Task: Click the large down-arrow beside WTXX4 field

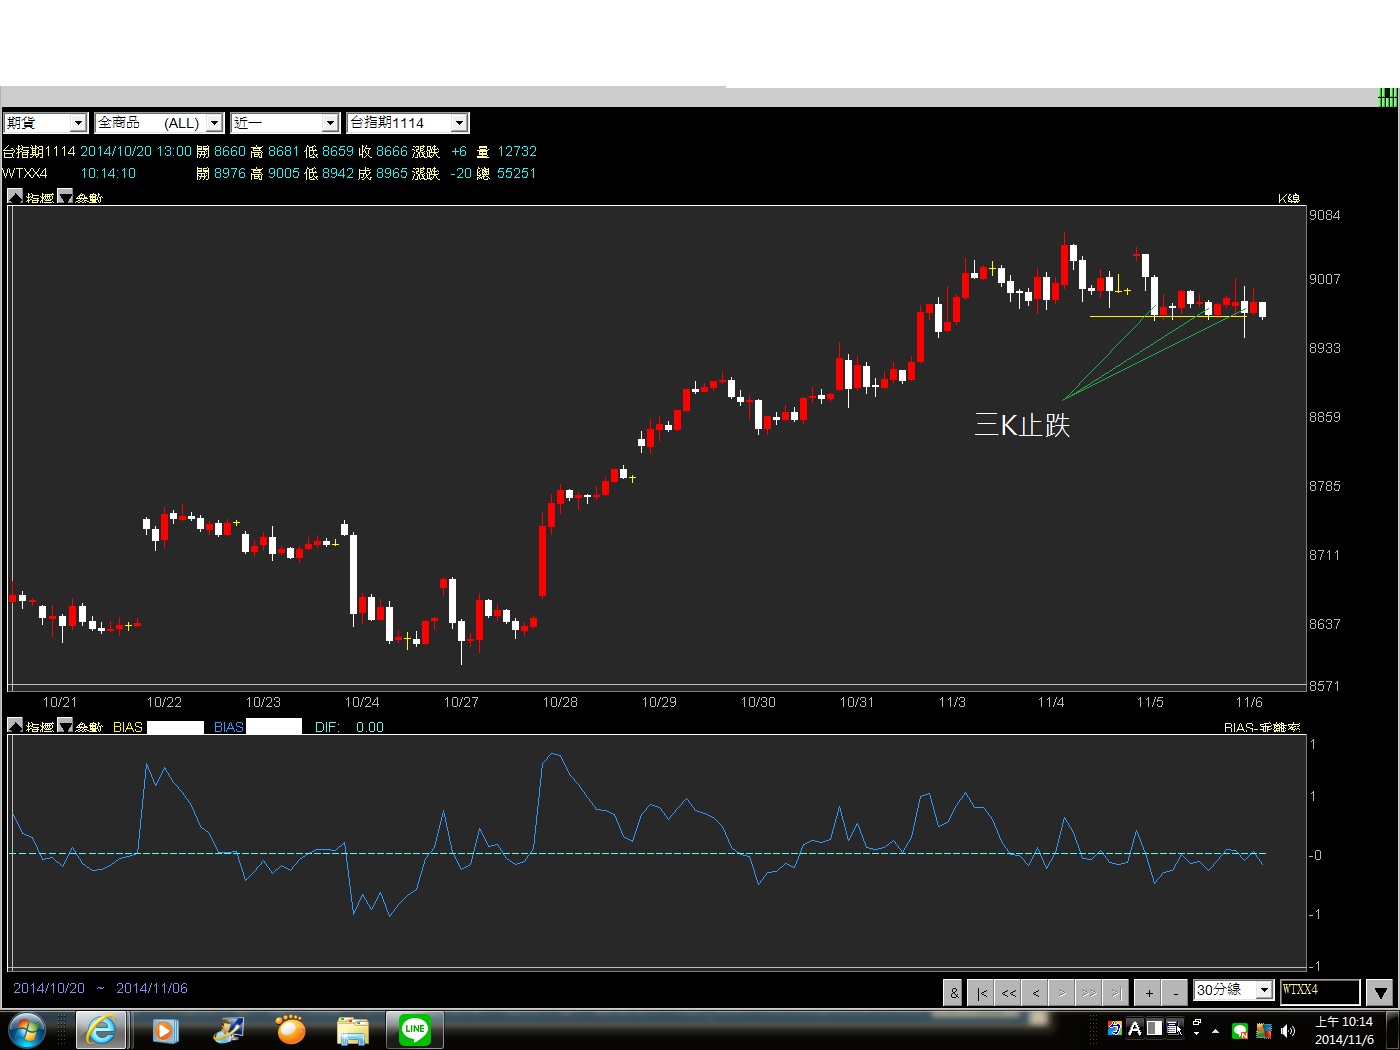Action: tap(1380, 992)
